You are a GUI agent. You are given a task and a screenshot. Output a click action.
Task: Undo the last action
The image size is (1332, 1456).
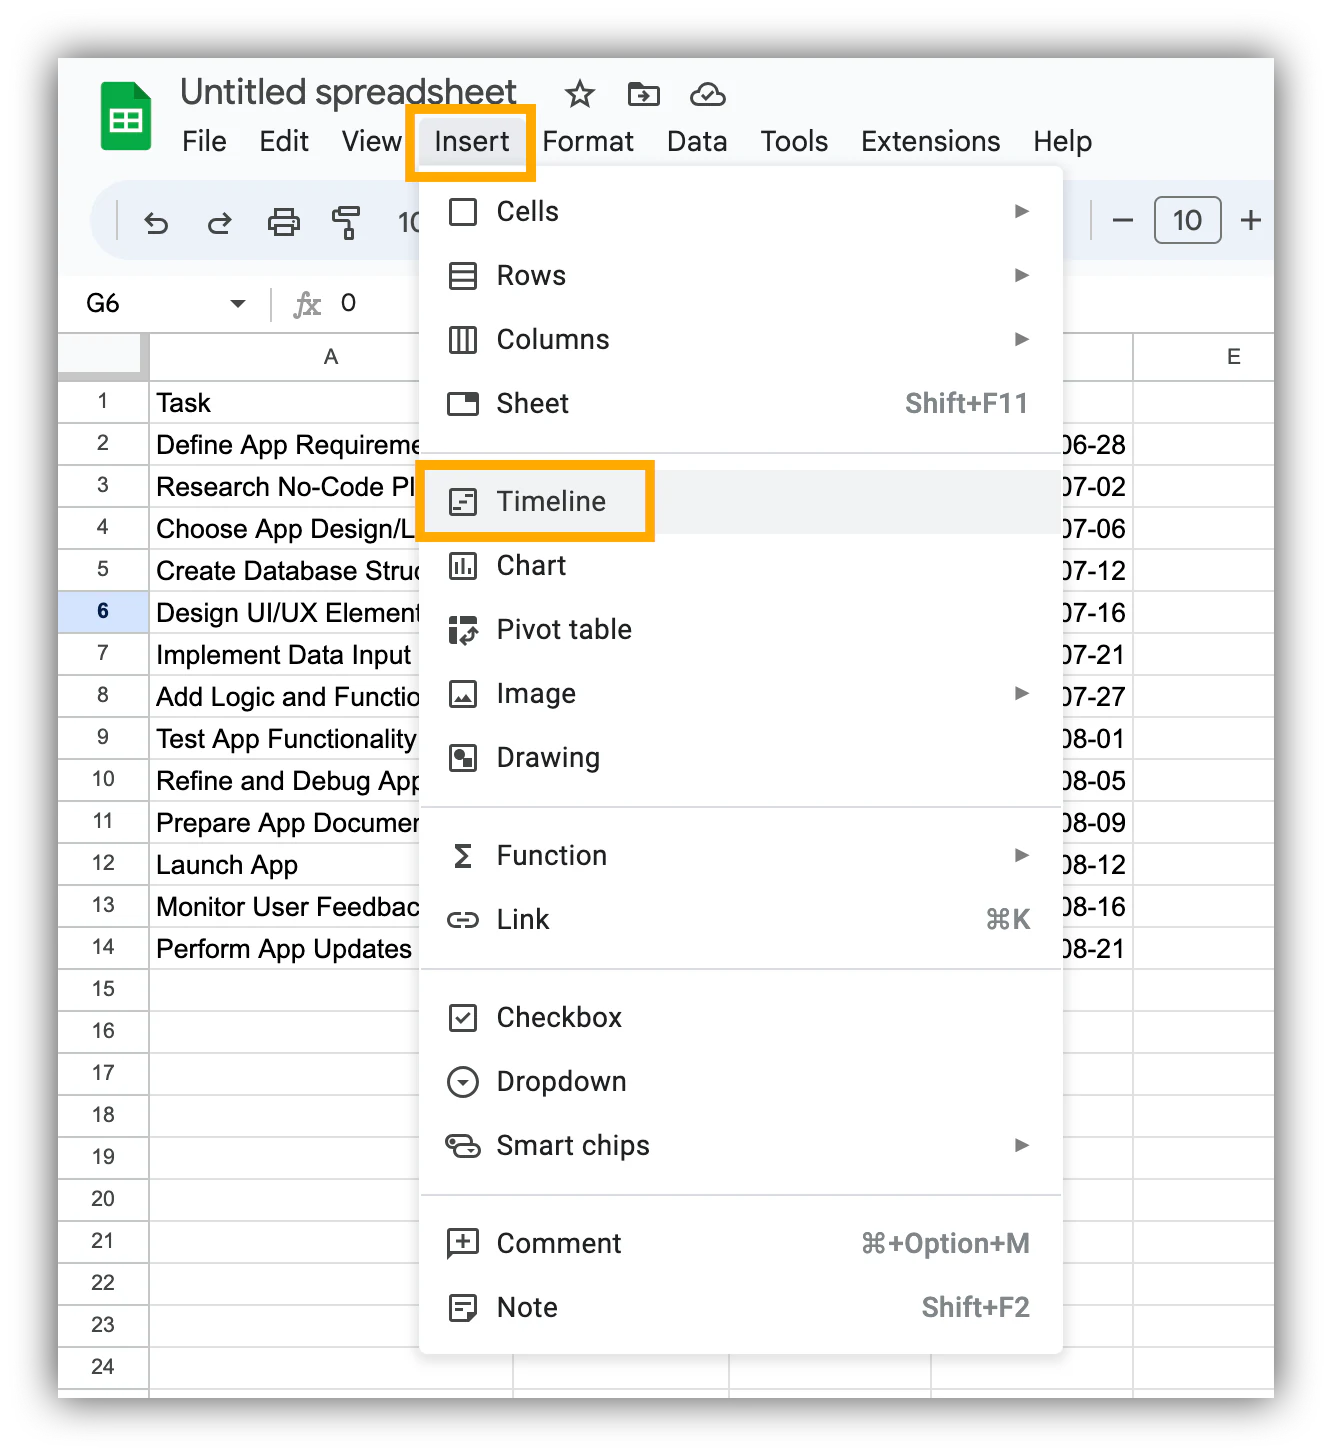[x=156, y=222]
